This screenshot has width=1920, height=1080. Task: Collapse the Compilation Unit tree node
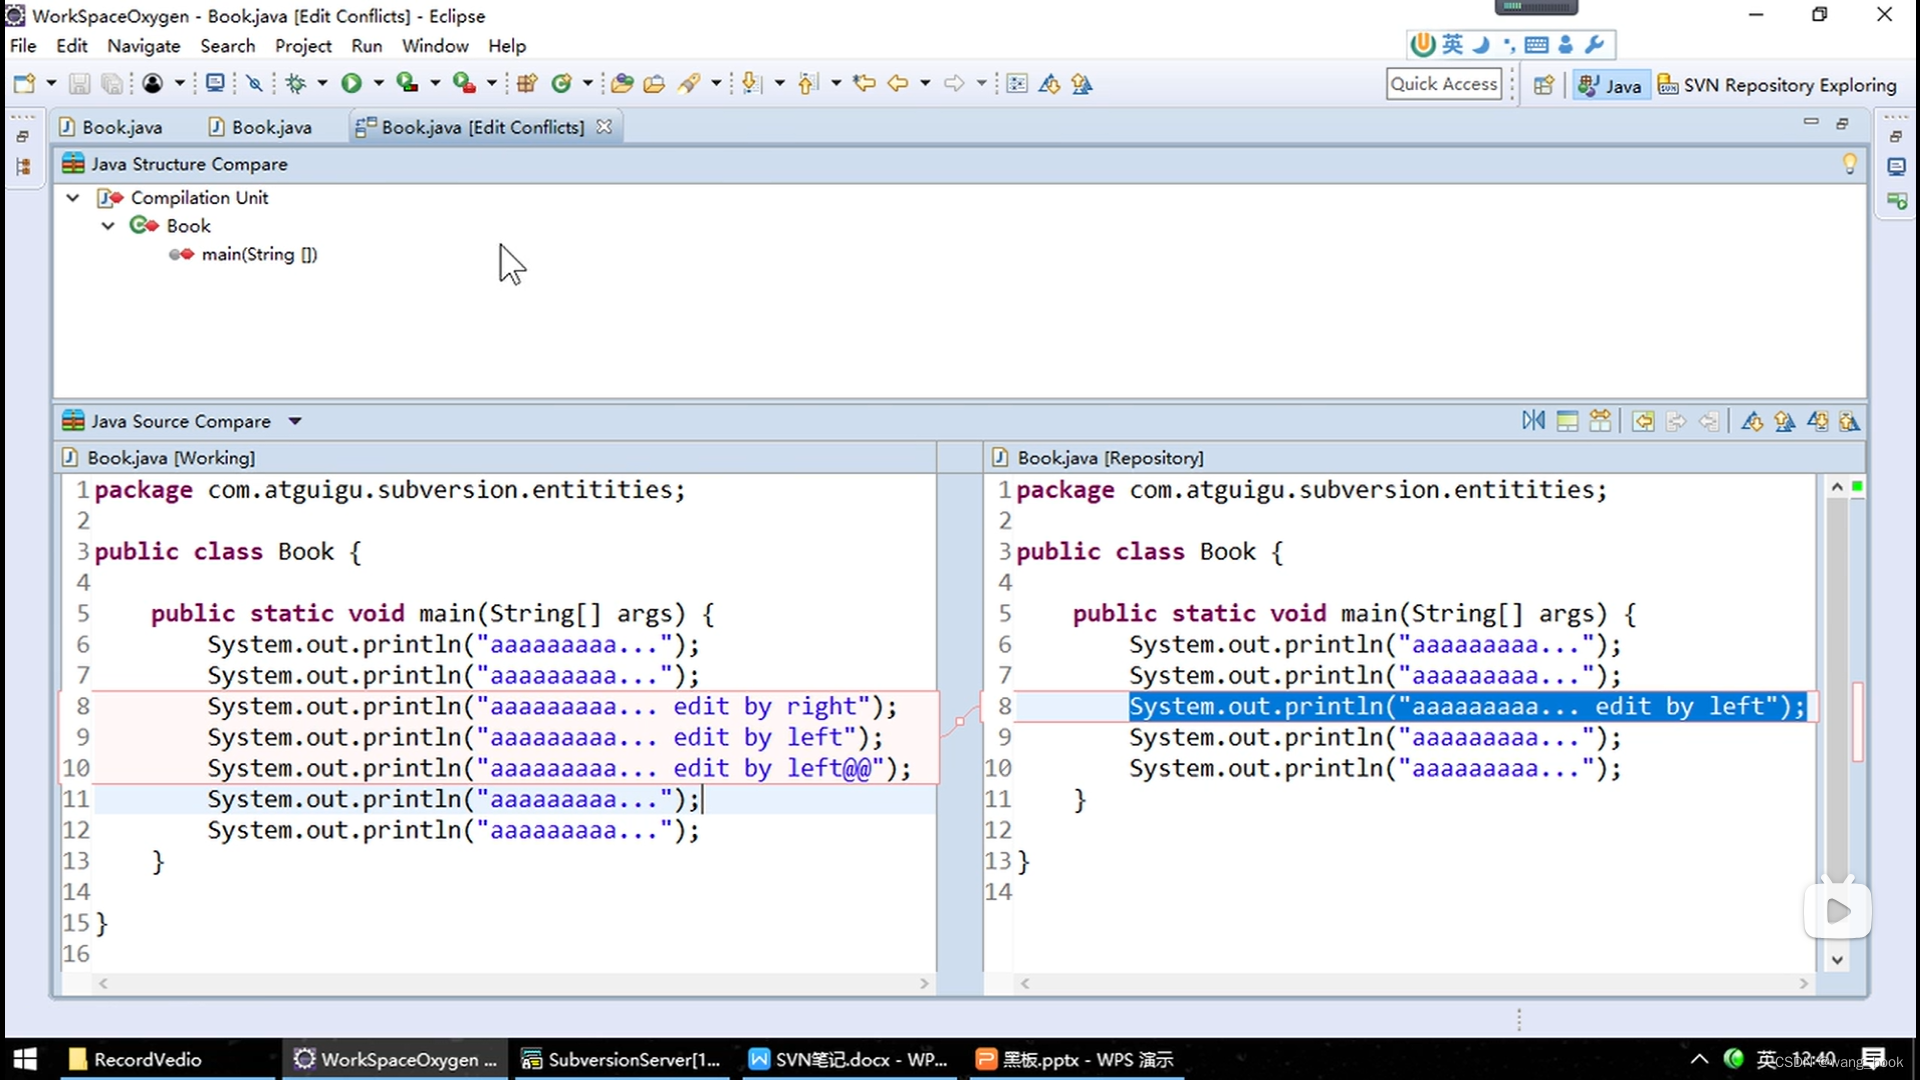(x=73, y=198)
